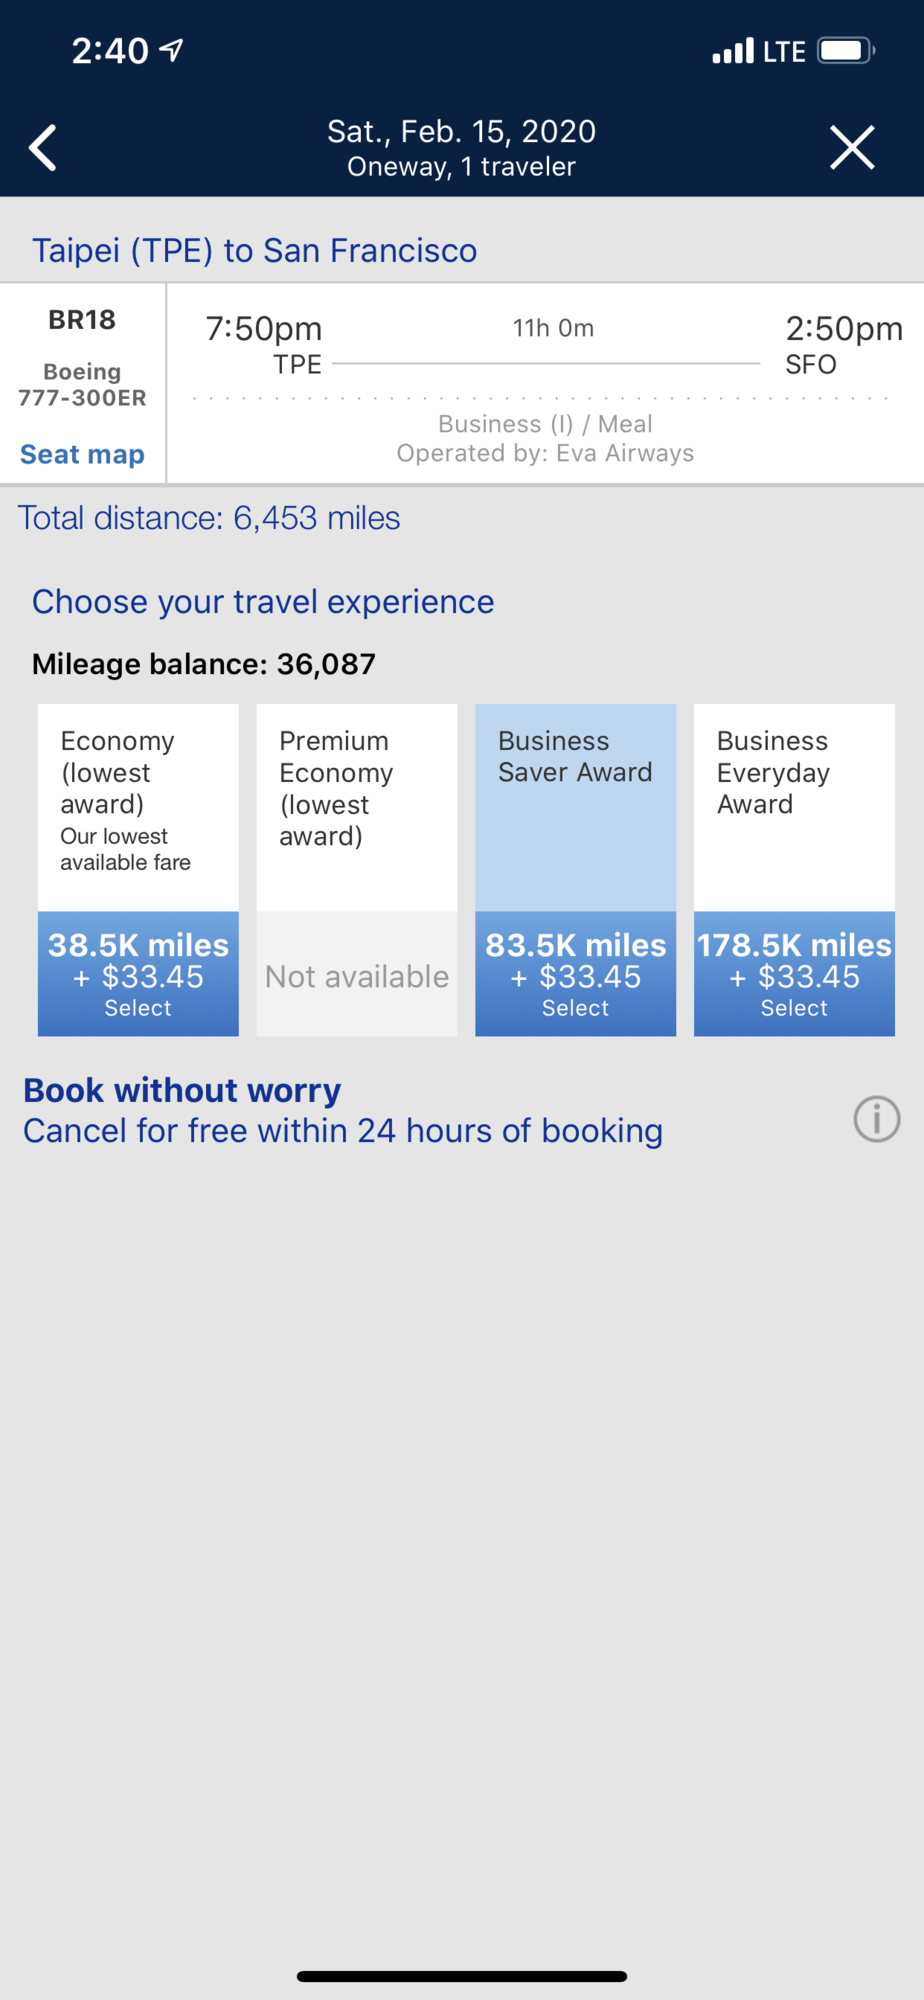The width and height of the screenshot is (924, 2000).
Task: Tap the location arrow icon in status bar
Action: pos(172,50)
